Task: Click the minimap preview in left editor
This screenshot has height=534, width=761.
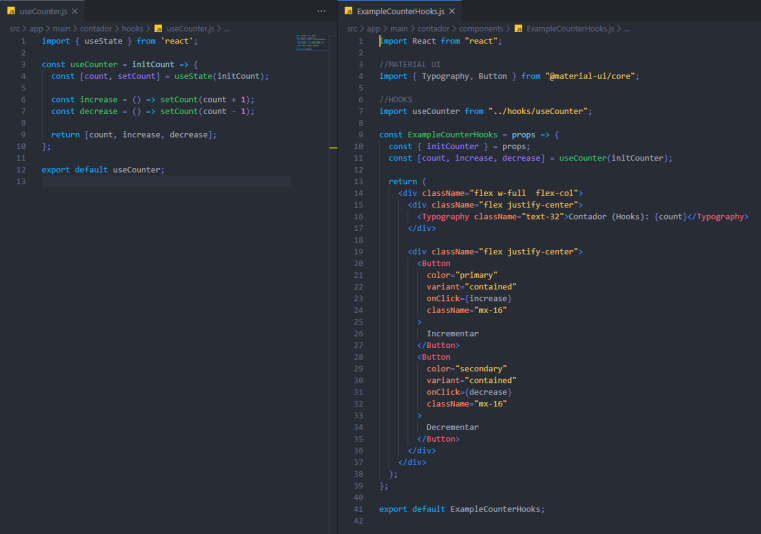Action: [x=313, y=44]
